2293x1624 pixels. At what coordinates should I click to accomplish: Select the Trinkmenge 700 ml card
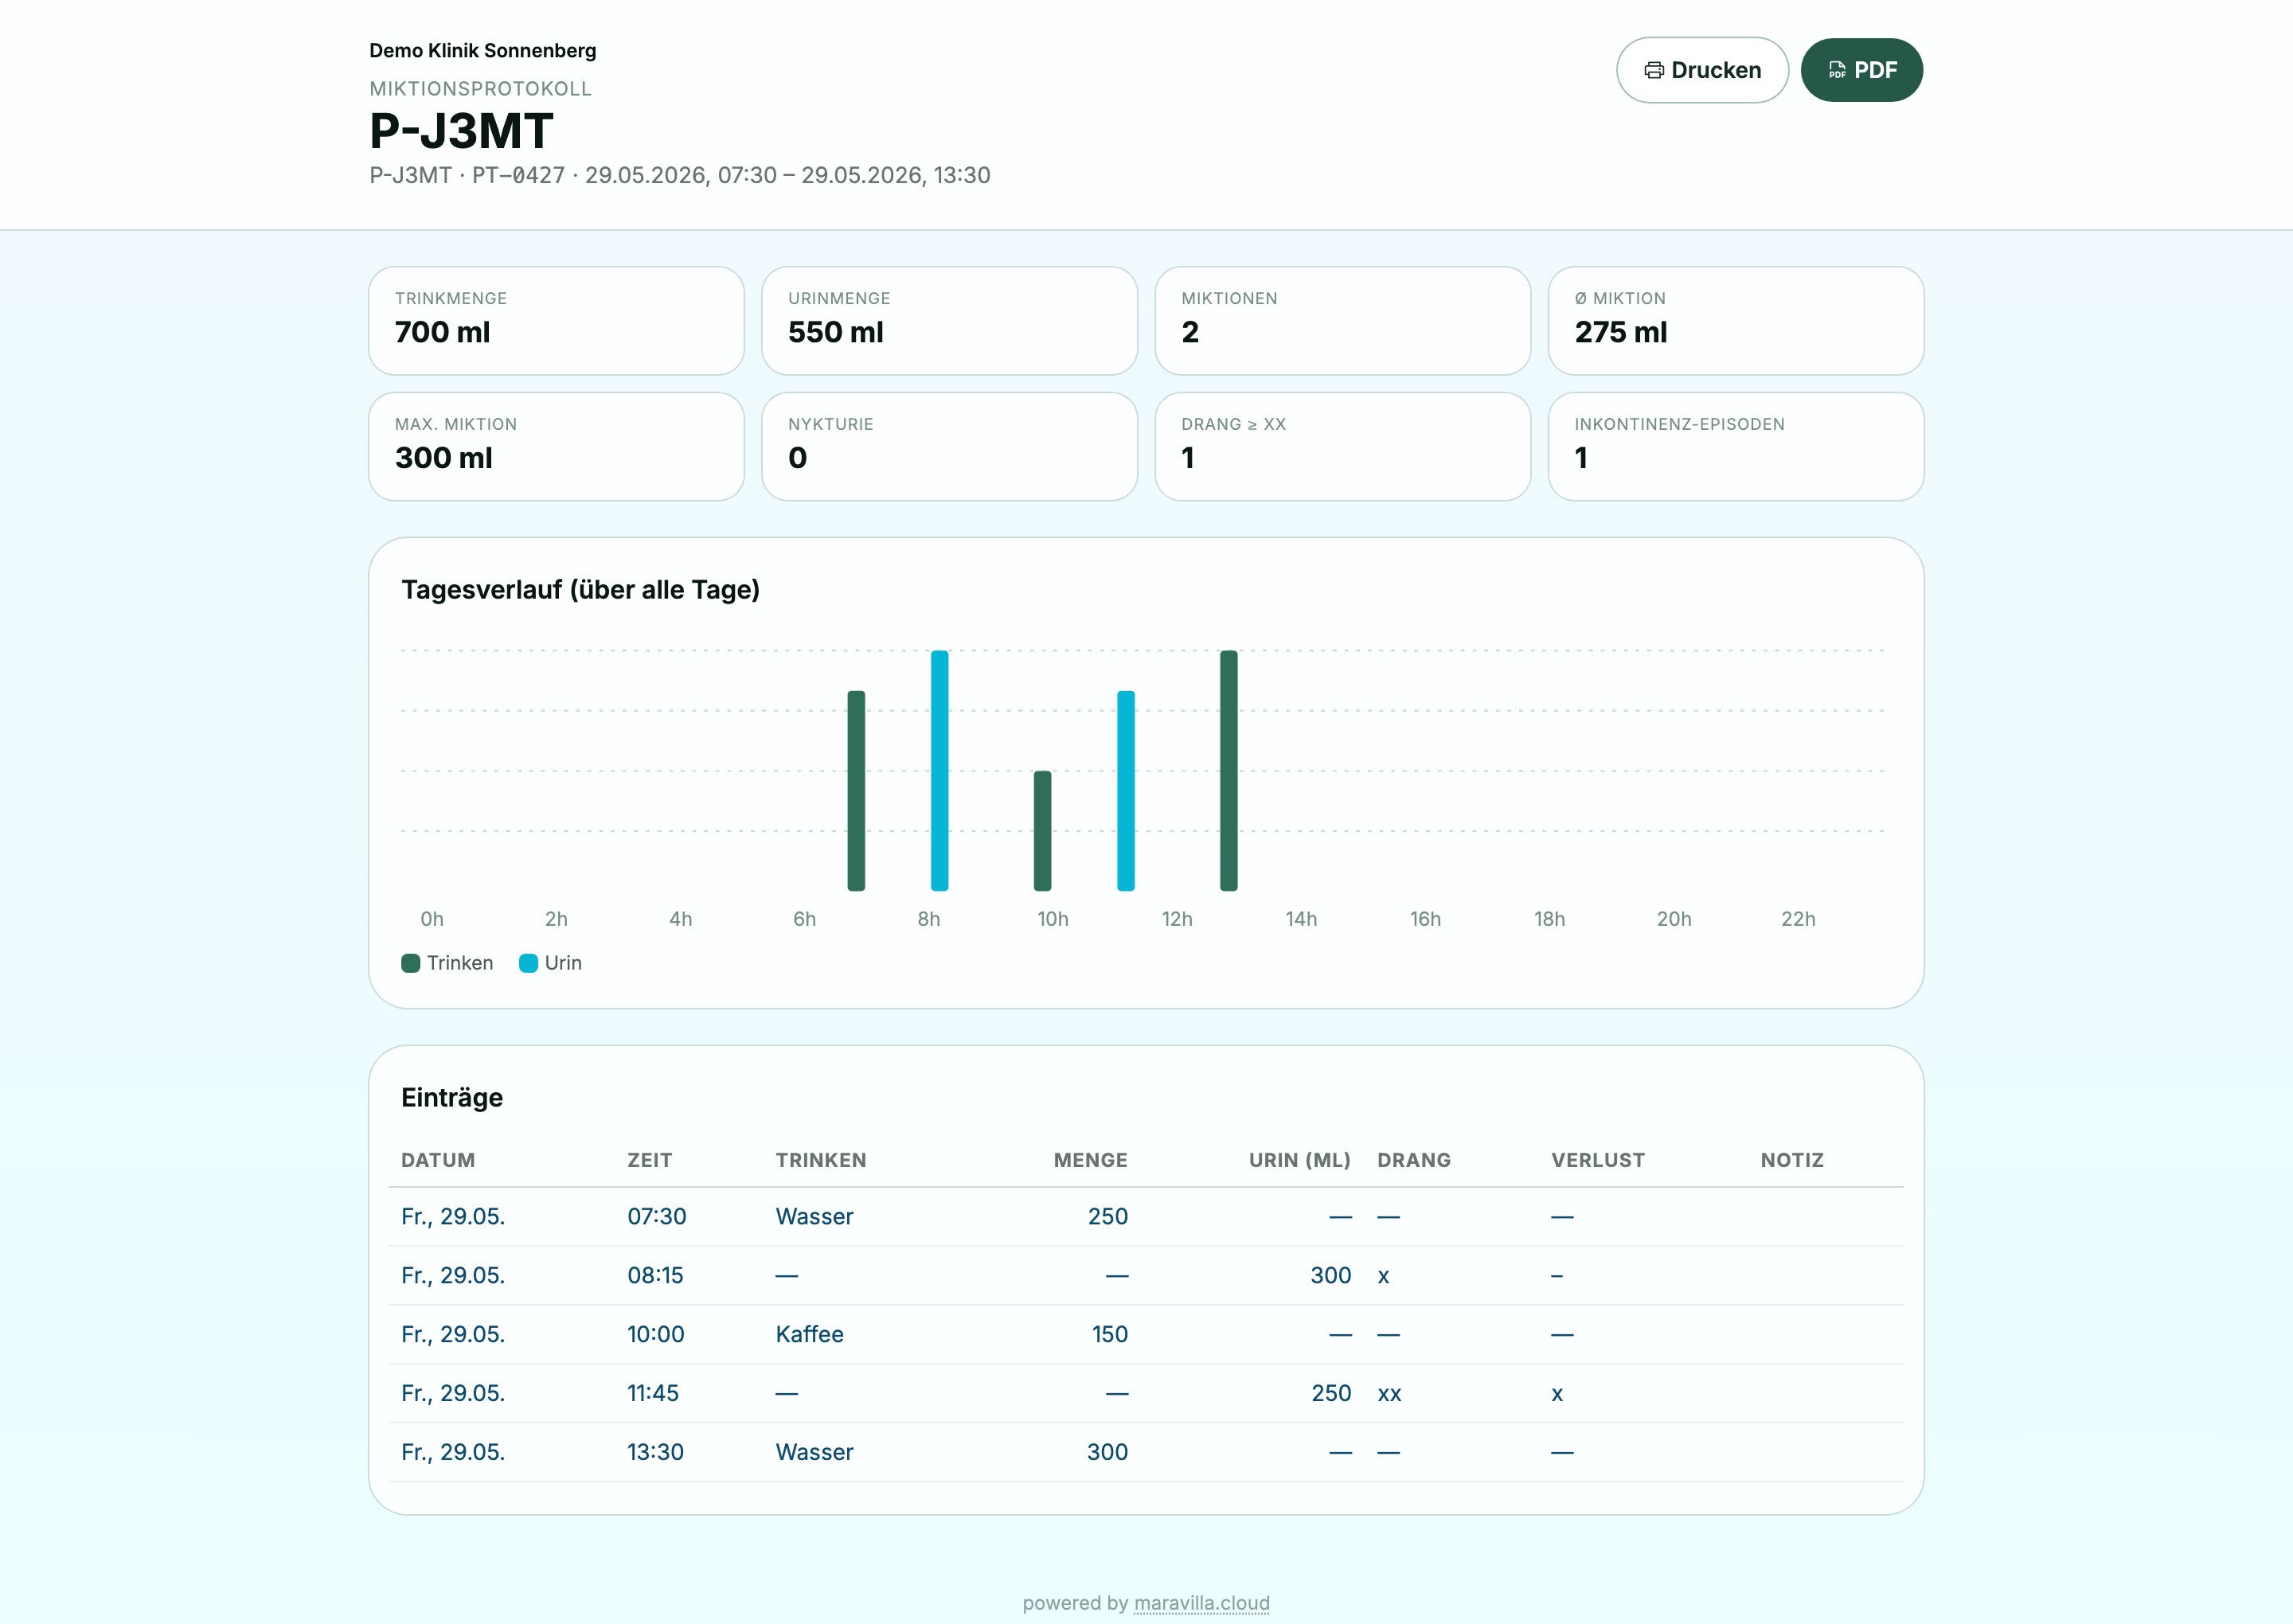(x=556, y=321)
